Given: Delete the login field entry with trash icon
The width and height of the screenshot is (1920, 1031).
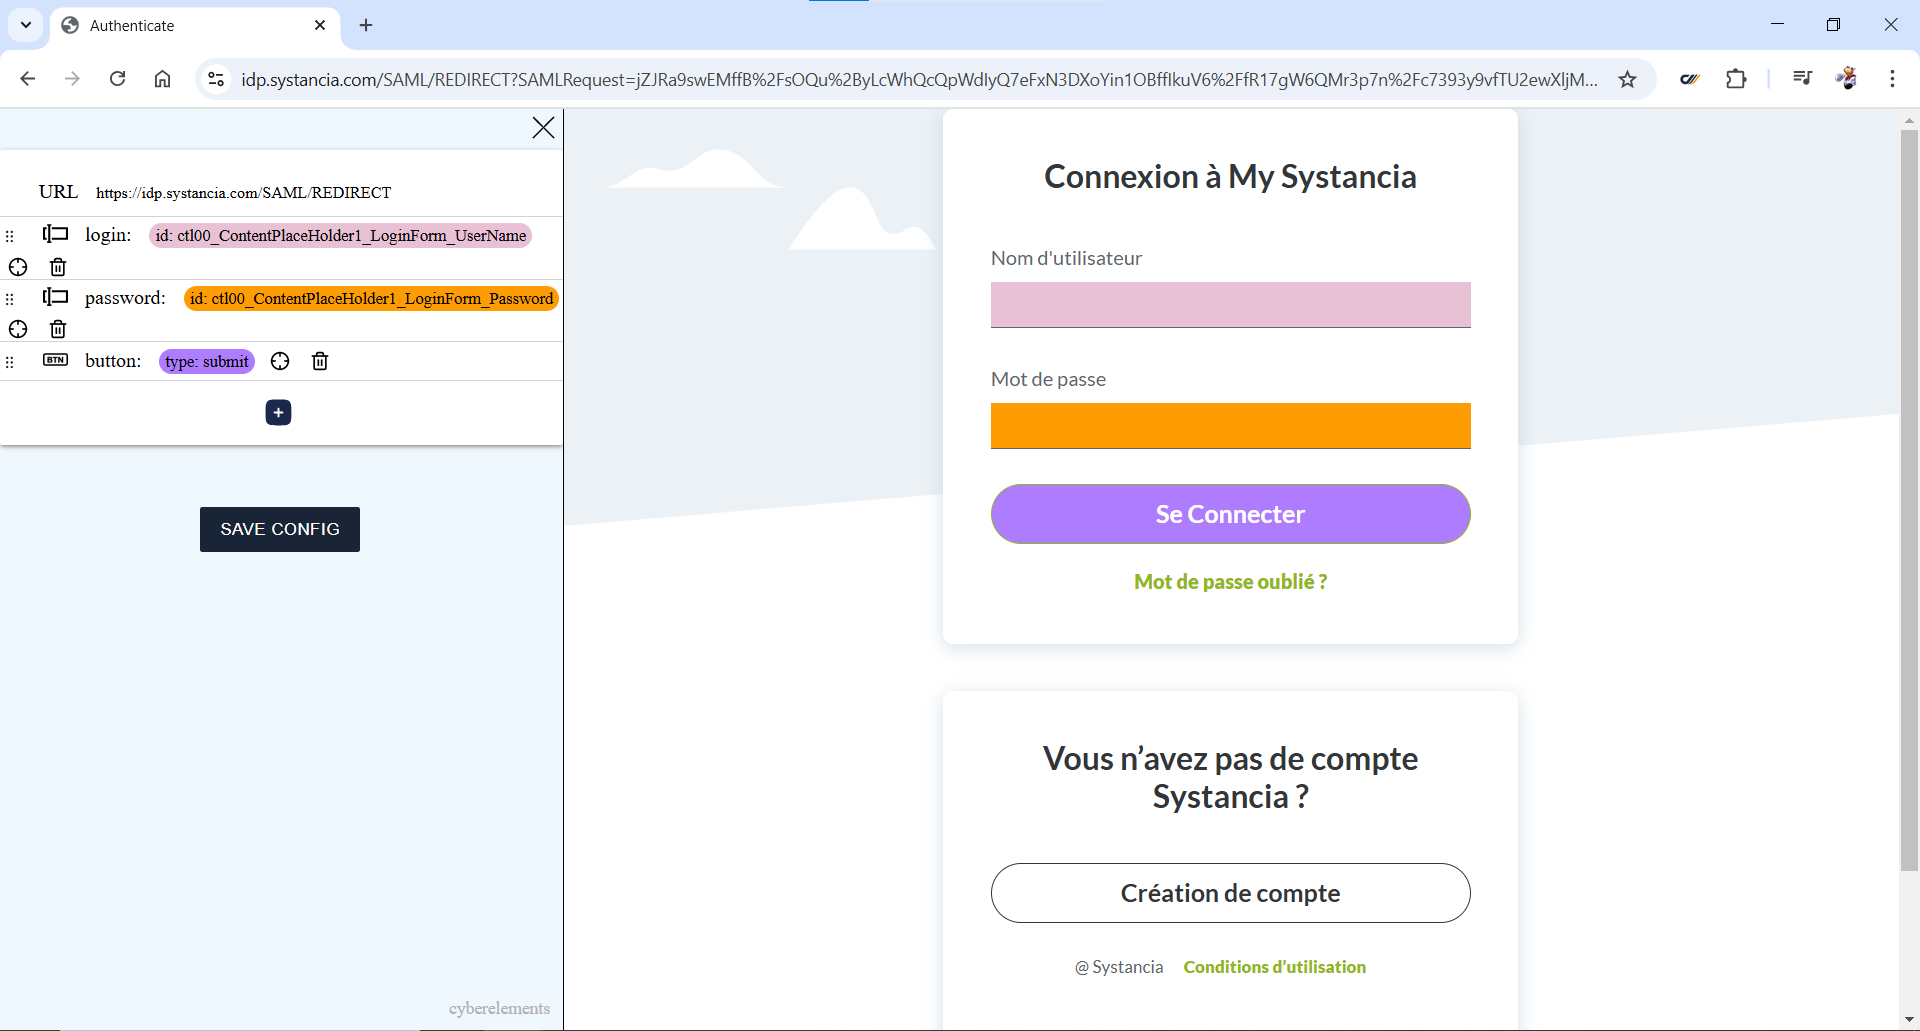Looking at the screenshot, I should [58, 267].
